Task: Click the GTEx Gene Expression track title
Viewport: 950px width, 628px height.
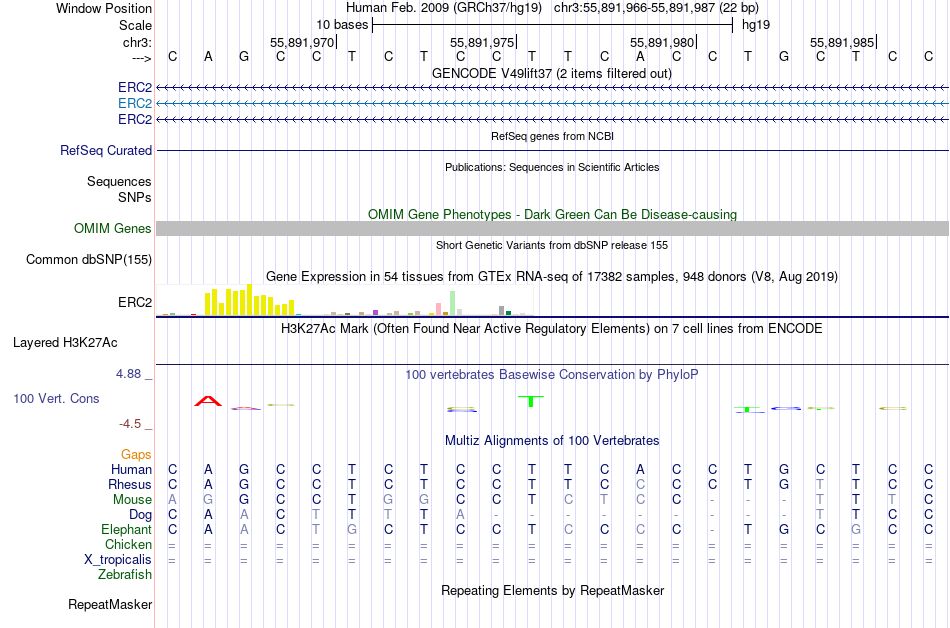Action: pyautogui.click(x=552, y=277)
